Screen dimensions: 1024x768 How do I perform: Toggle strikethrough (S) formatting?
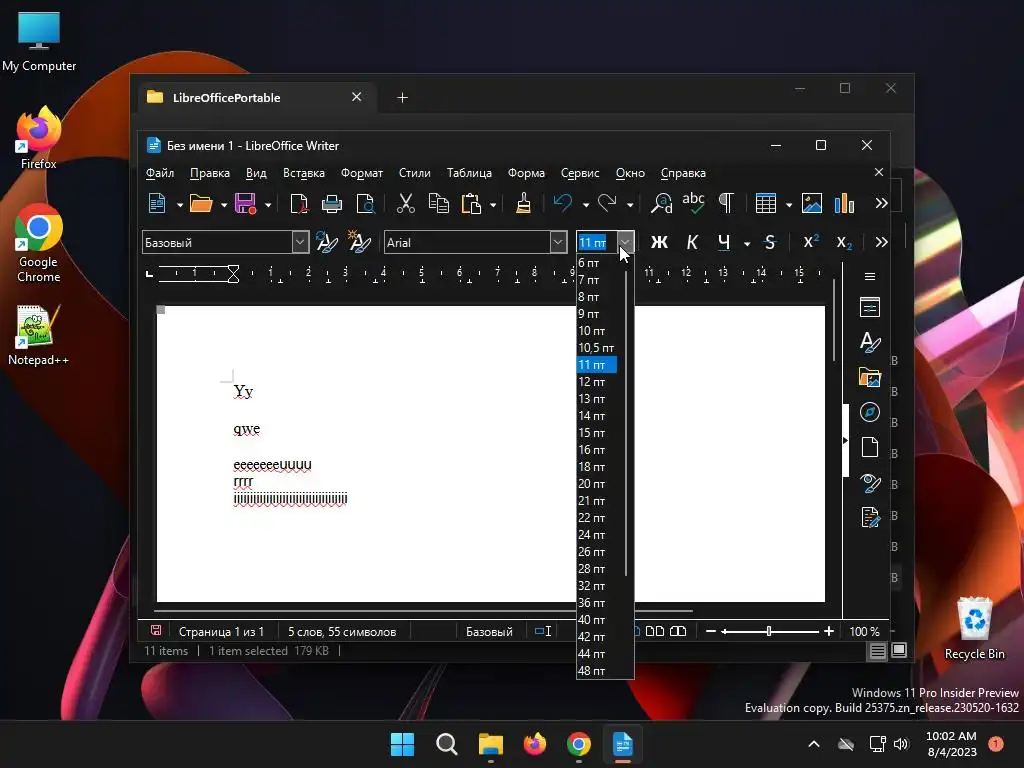click(770, 242)
